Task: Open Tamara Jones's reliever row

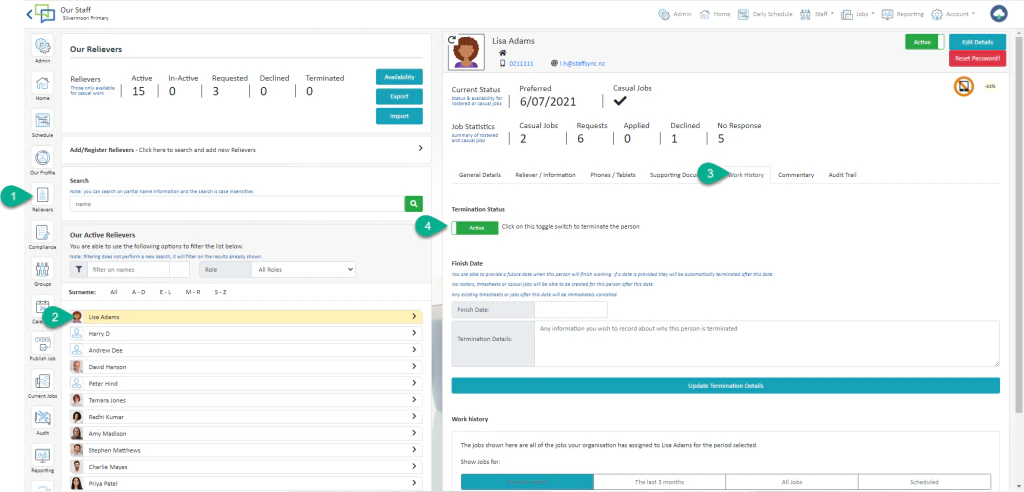Action: point(246,400)
